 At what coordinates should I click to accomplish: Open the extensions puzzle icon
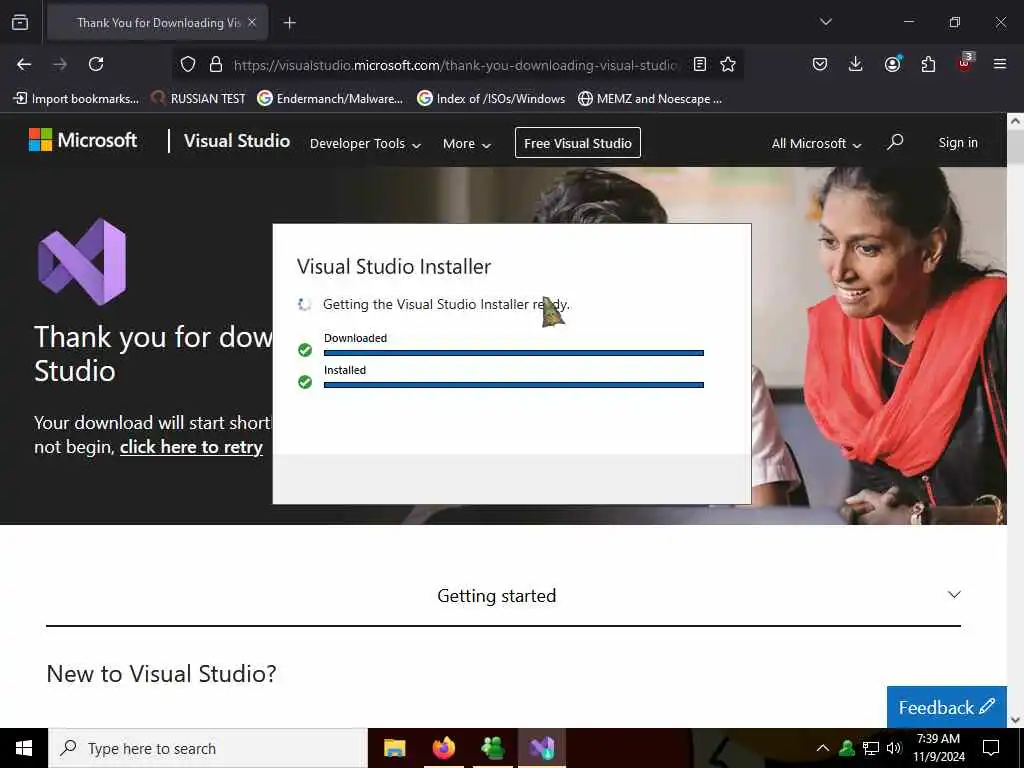tap(928, 64)
